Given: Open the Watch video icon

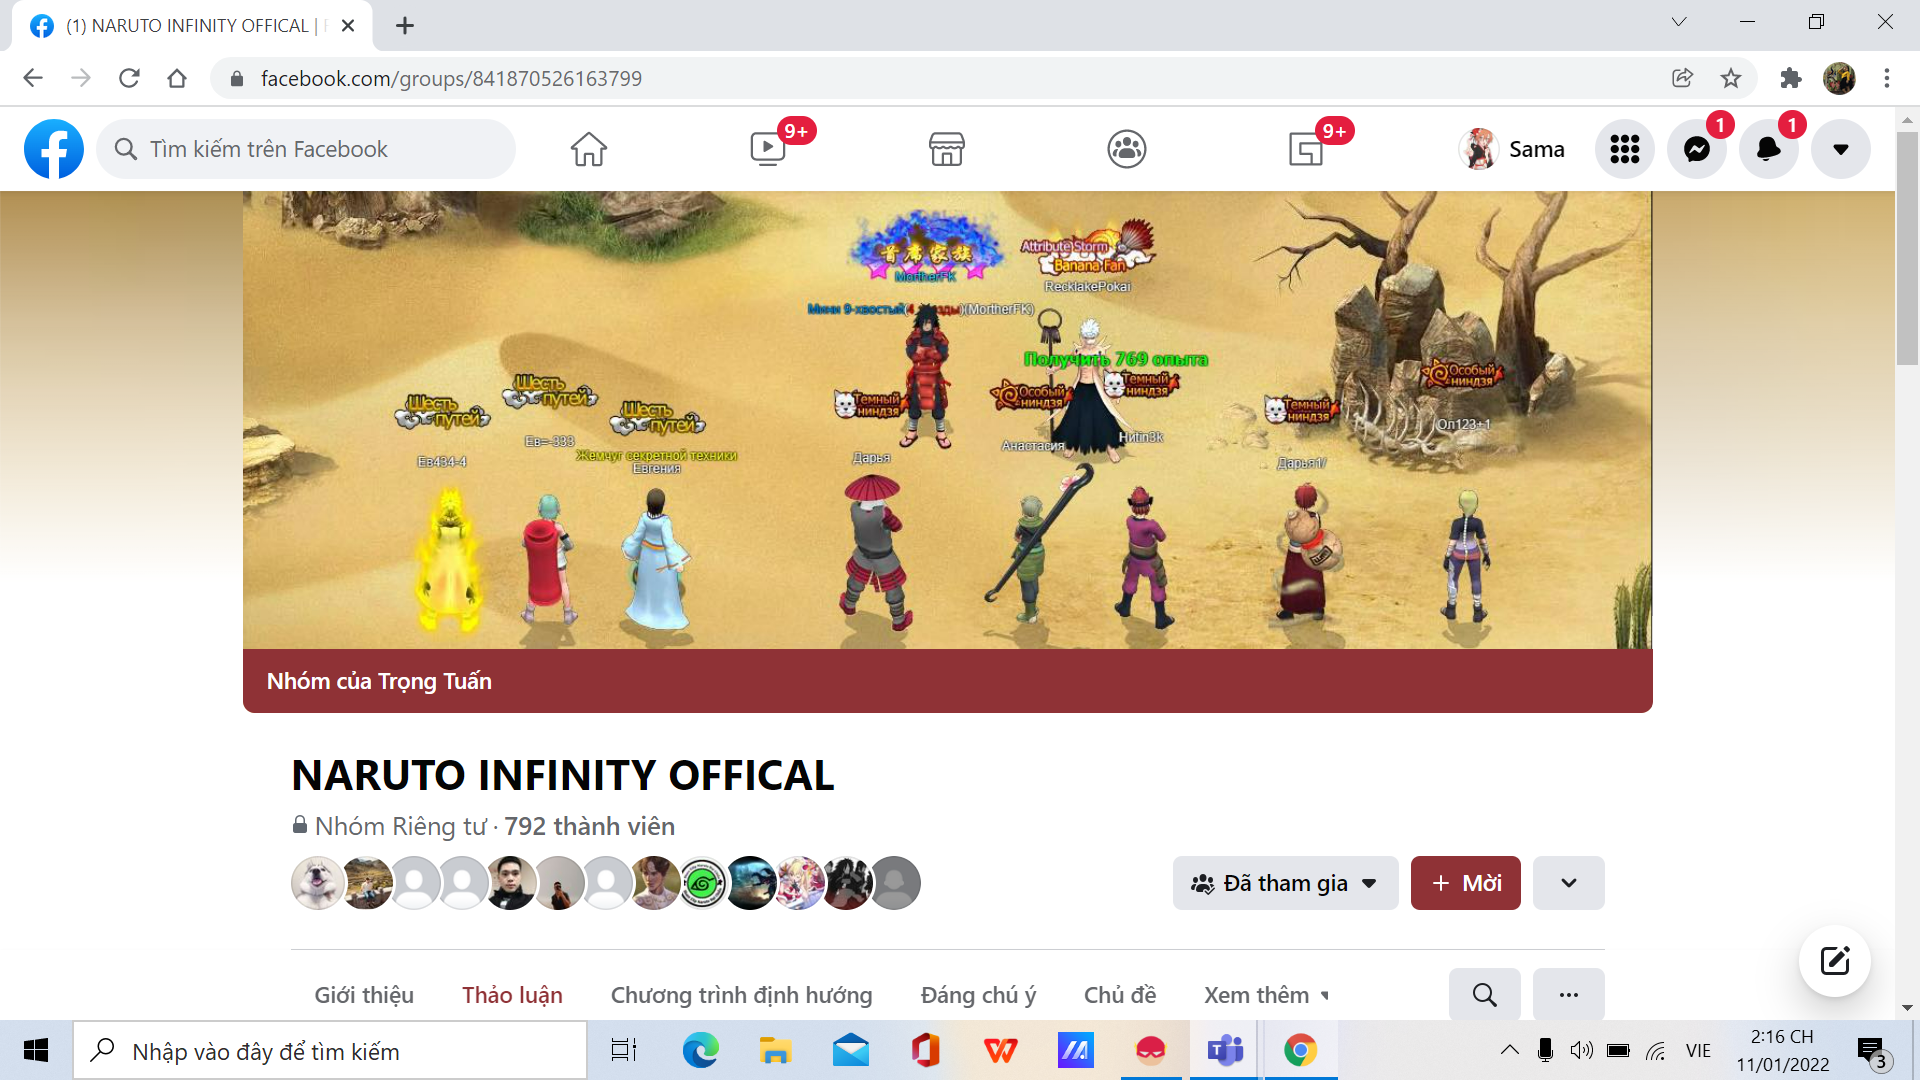Looking at the screenshot, I should (768, 149).
